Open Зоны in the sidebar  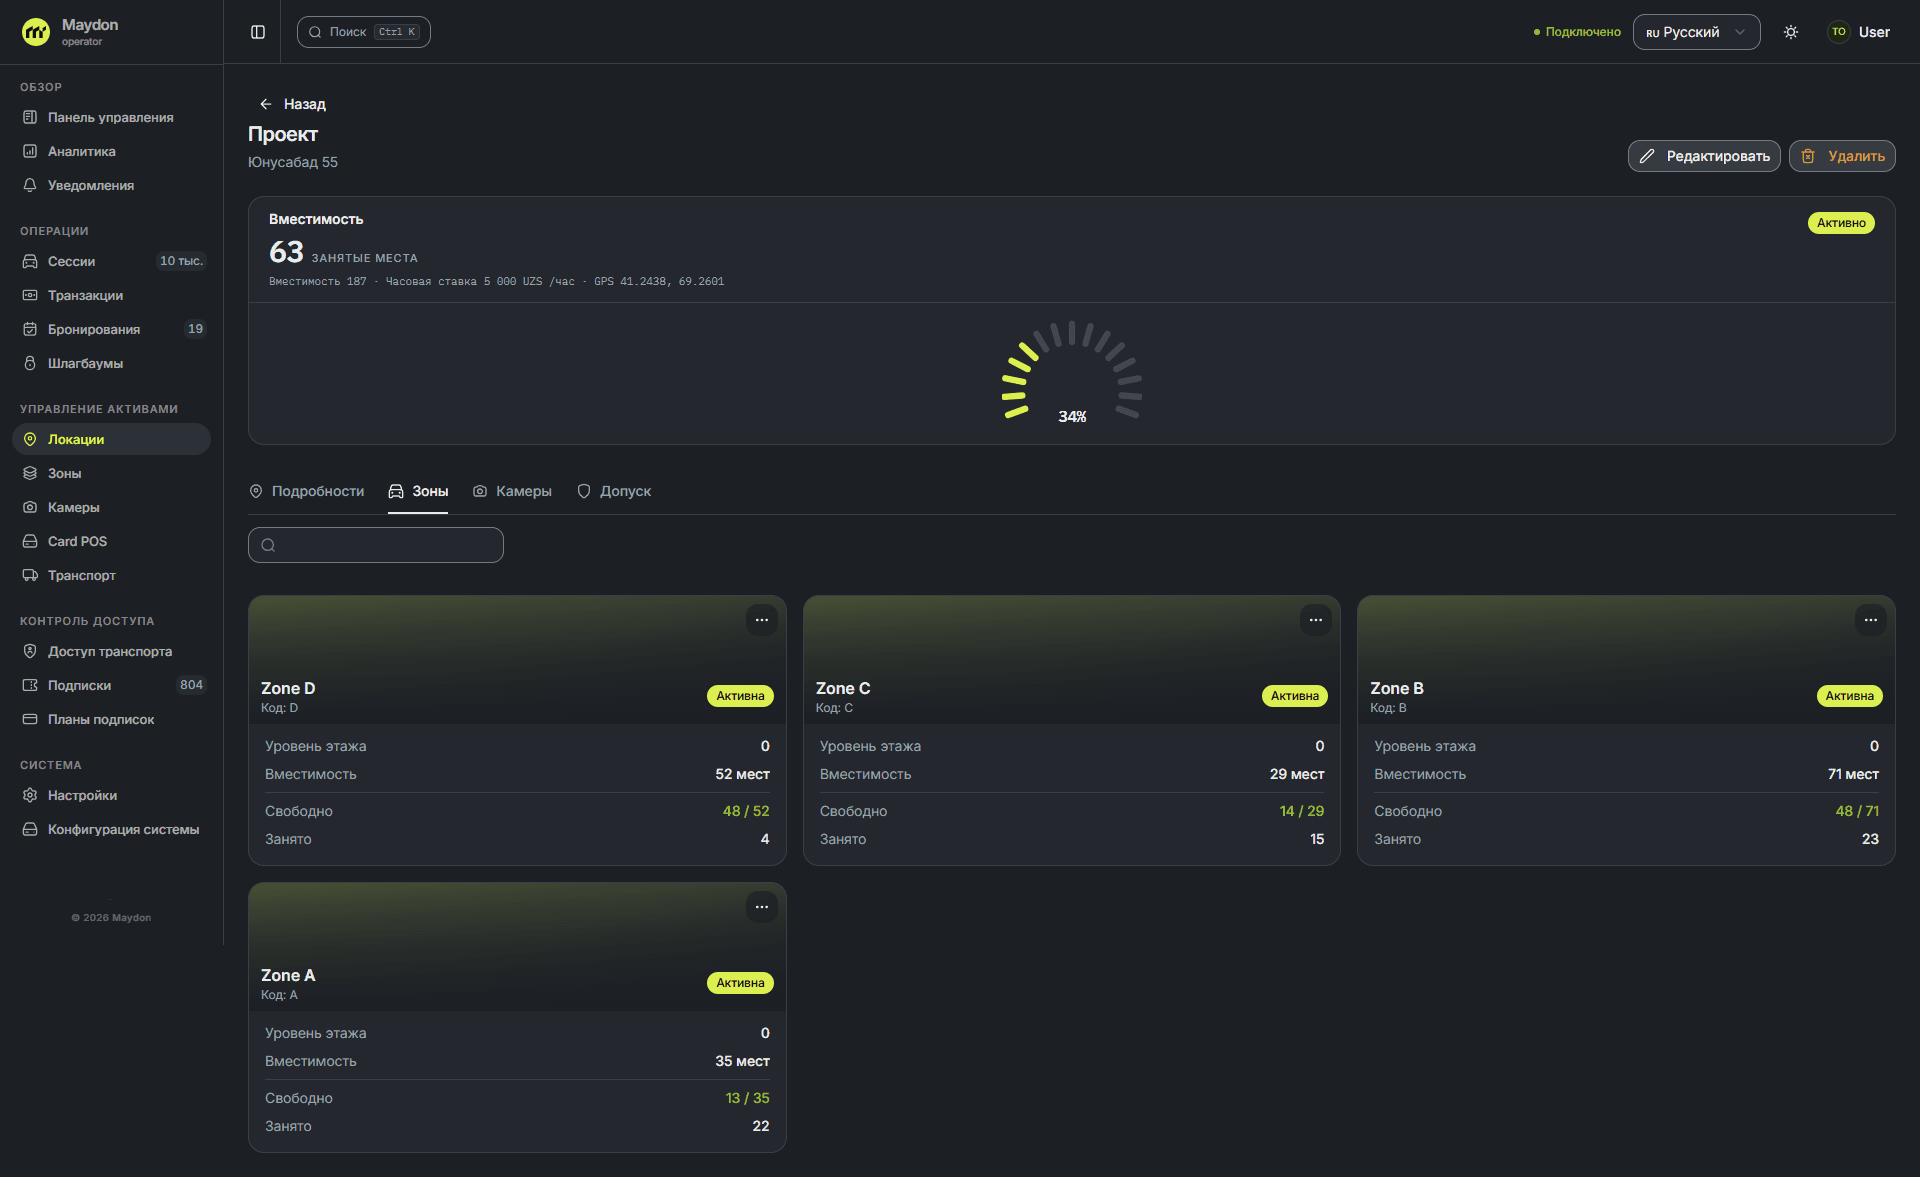(111, 474)
